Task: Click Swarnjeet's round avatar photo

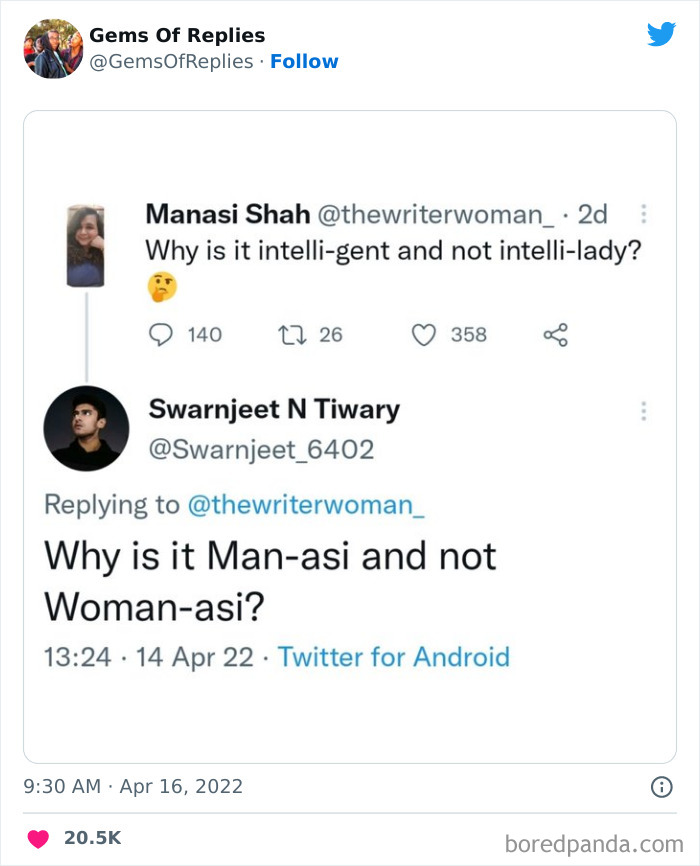Action: point(87,428)
